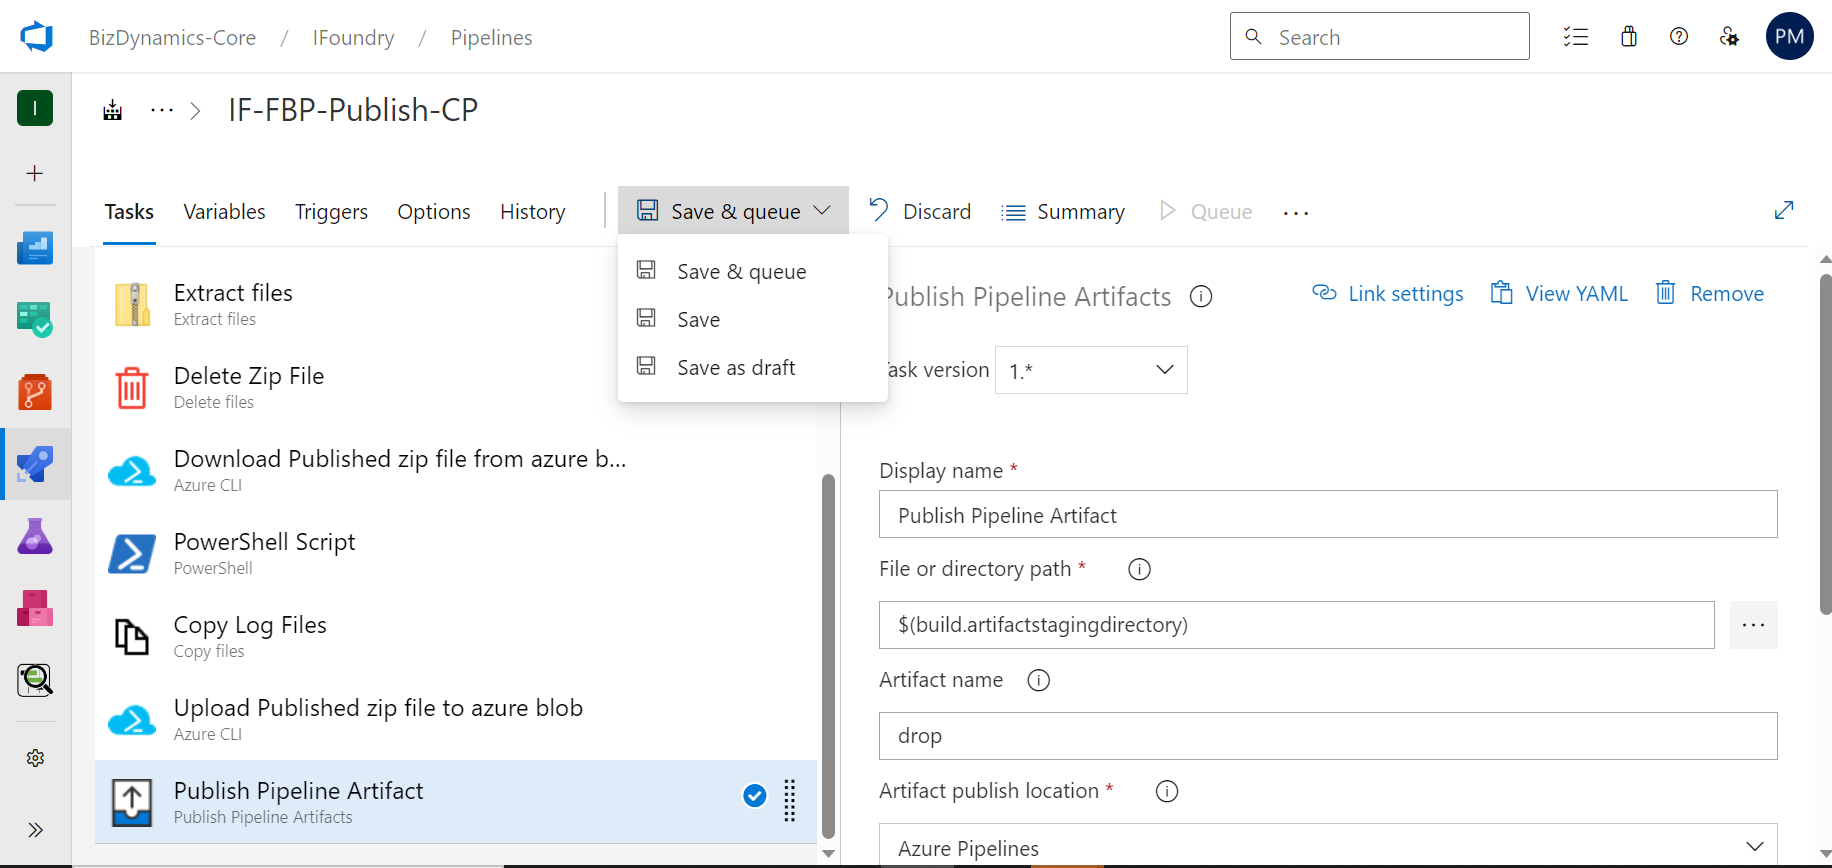Open the Azure DevOps home logo
The height and width of the screenshot is (868, 1832).
click(x=36, y=37)
